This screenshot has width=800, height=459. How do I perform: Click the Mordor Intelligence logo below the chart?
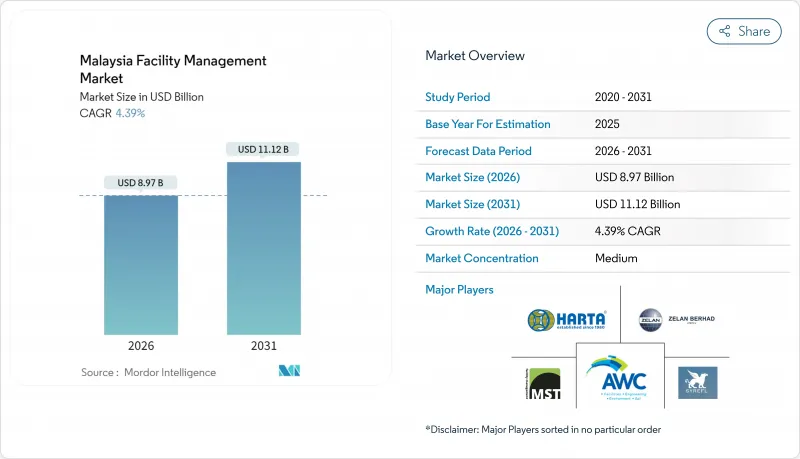(290, 371)
